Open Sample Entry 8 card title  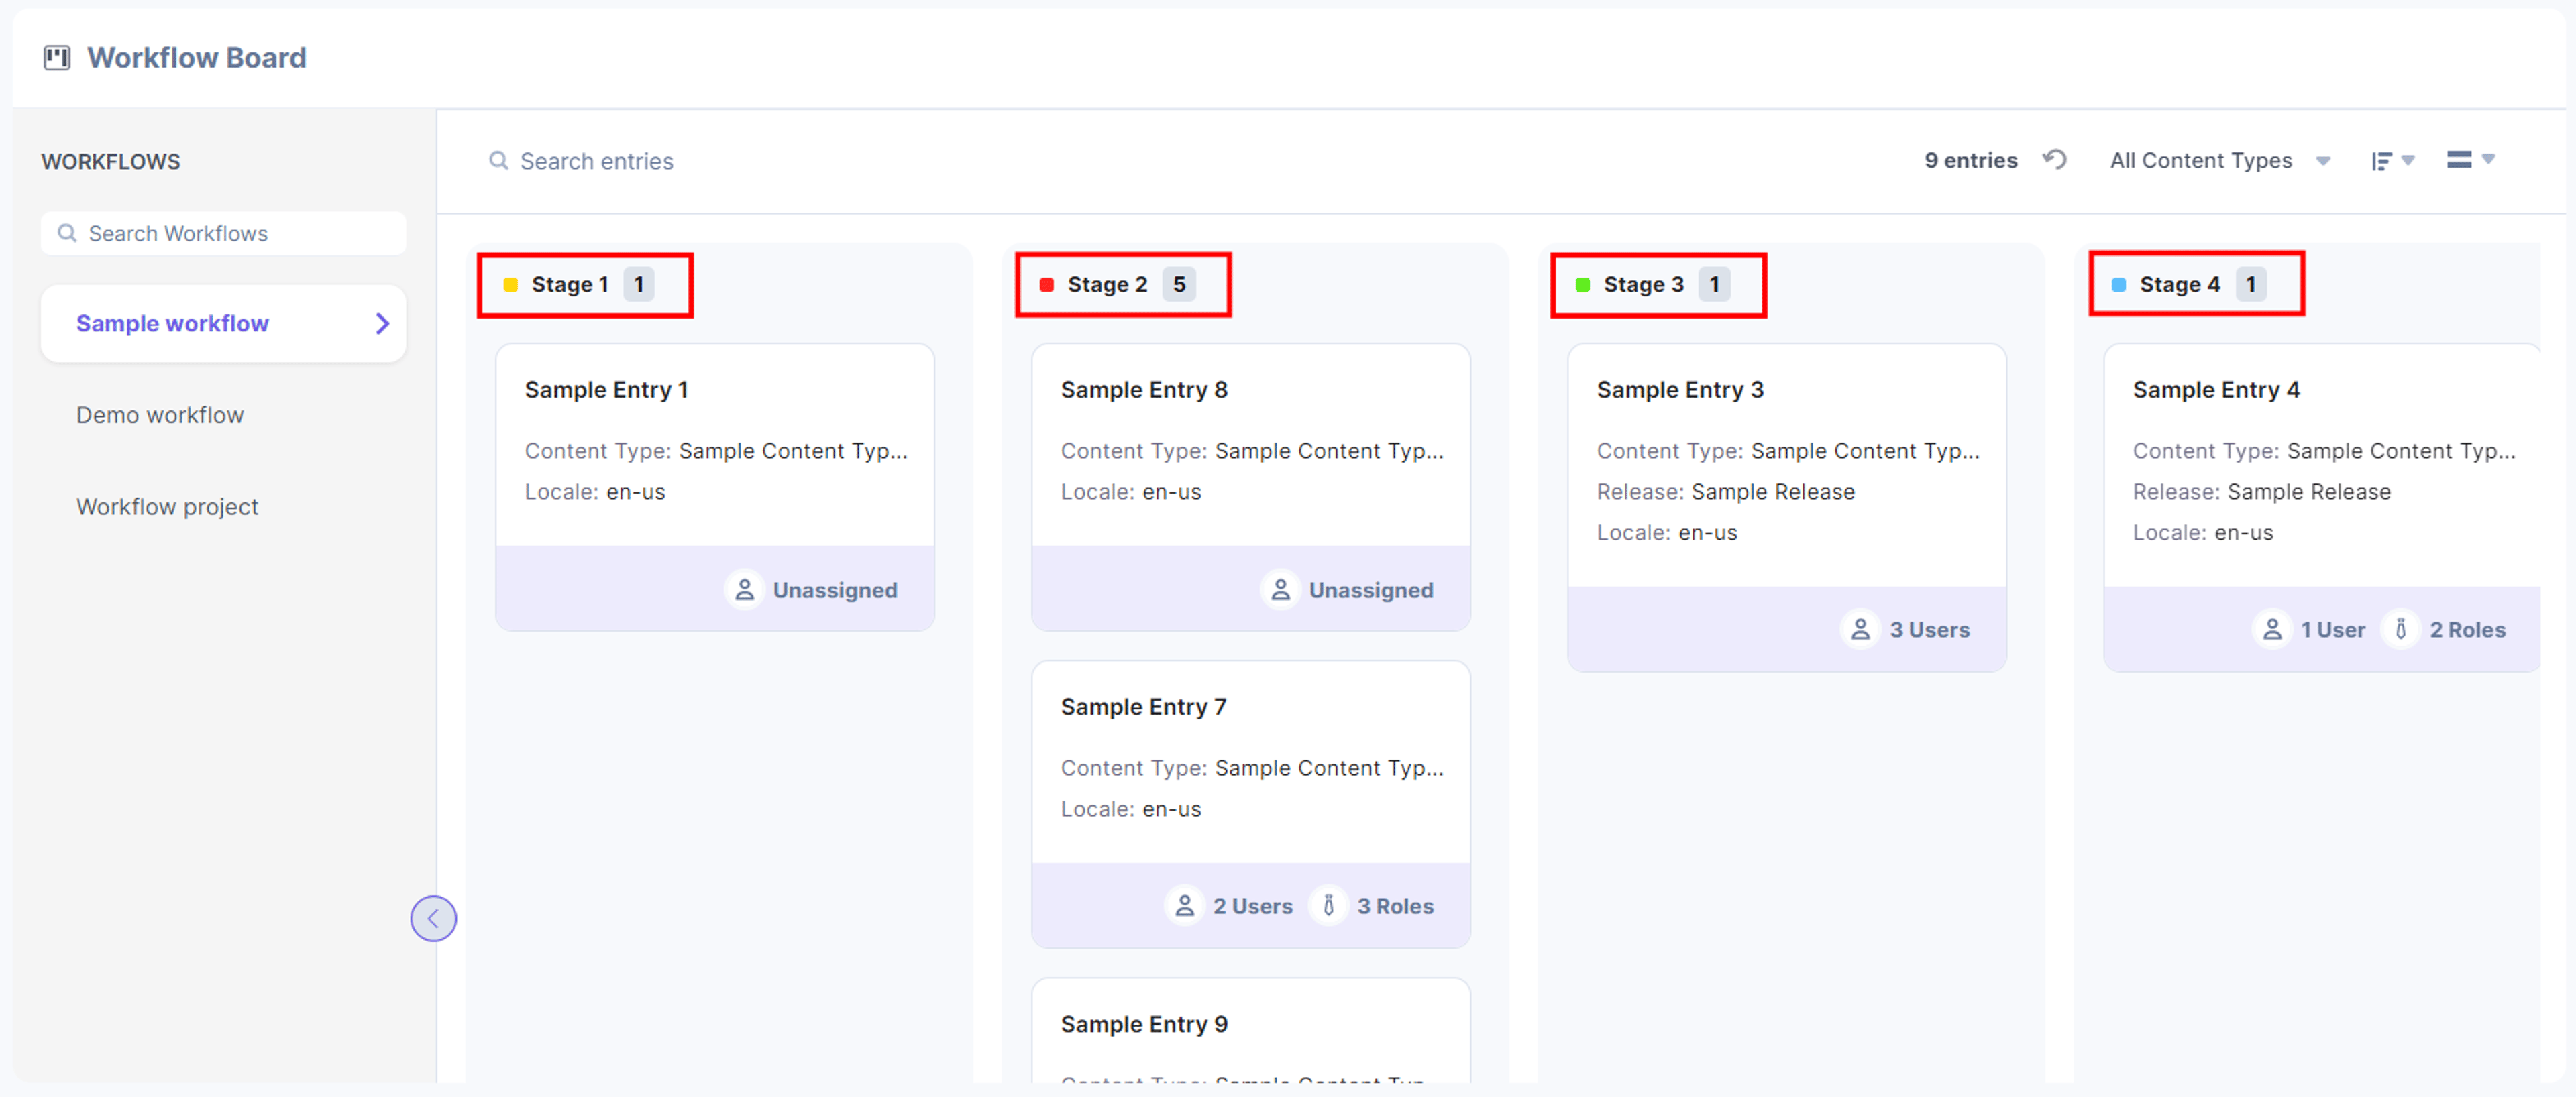coord(1144,390)
